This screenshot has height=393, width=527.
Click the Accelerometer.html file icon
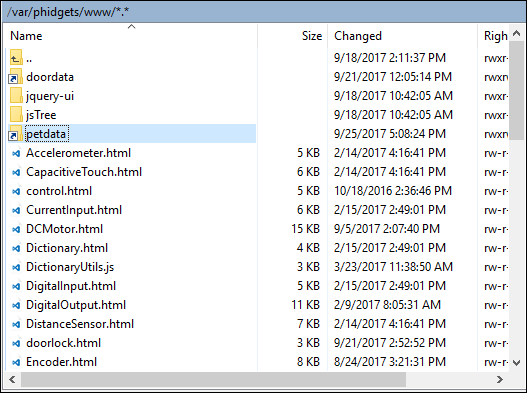16,153
